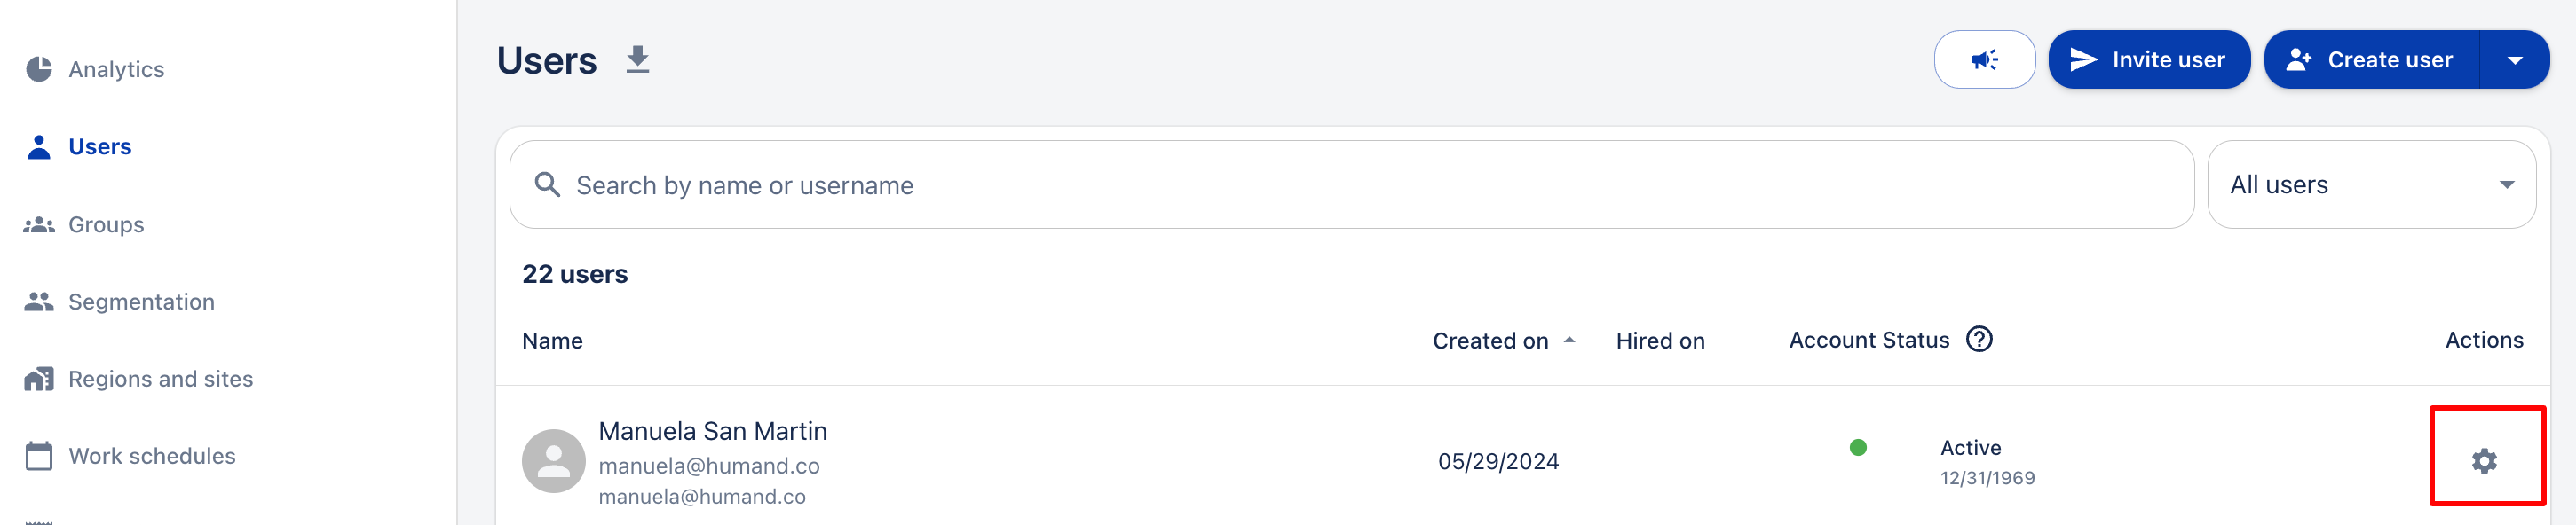
Task: Click the Hired on column header
Action: tap(1660, 341)
